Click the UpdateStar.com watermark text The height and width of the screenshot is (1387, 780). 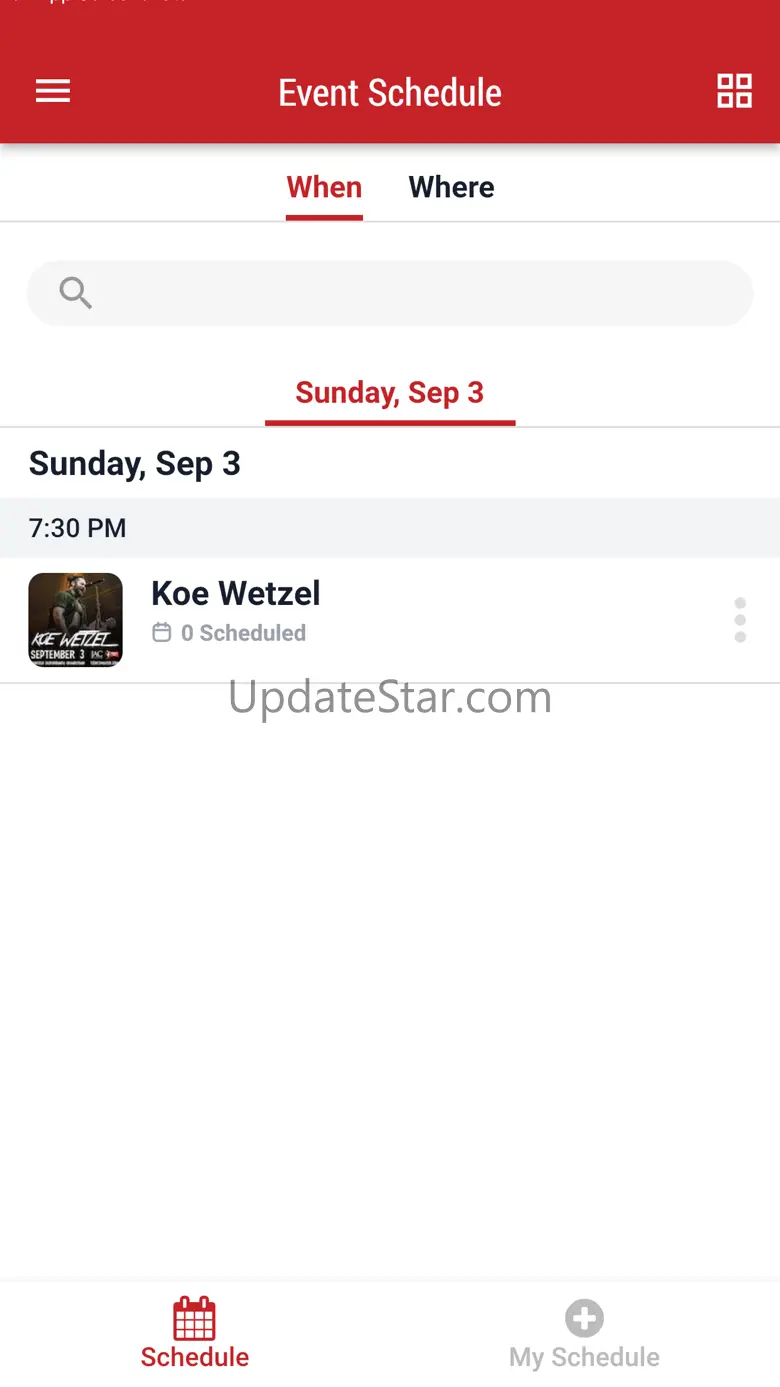point(390,697)
